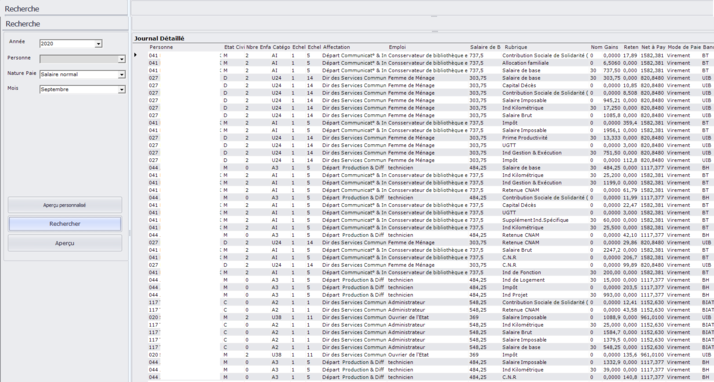
Task: Select the Supplément Ind.Spécifique rubrique cell
Action: point(535,220)
